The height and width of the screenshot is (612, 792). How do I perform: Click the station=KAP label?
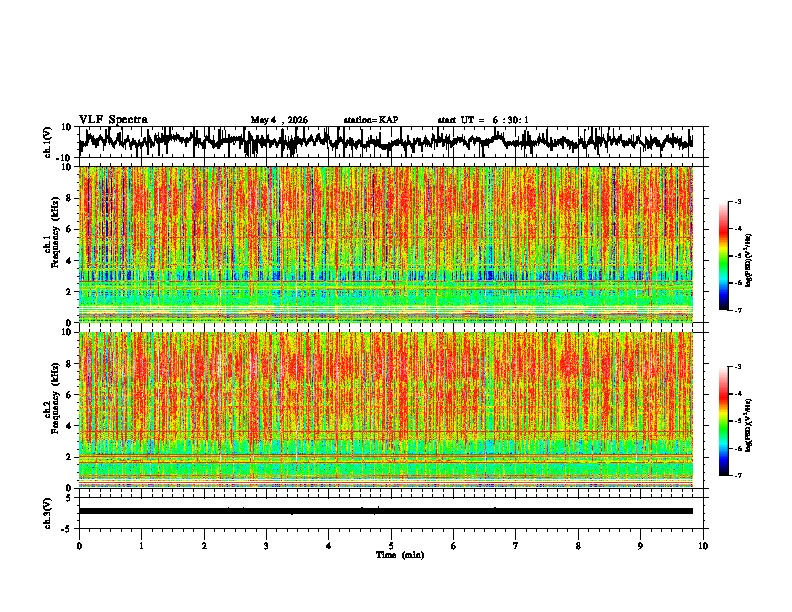[371, 120]
